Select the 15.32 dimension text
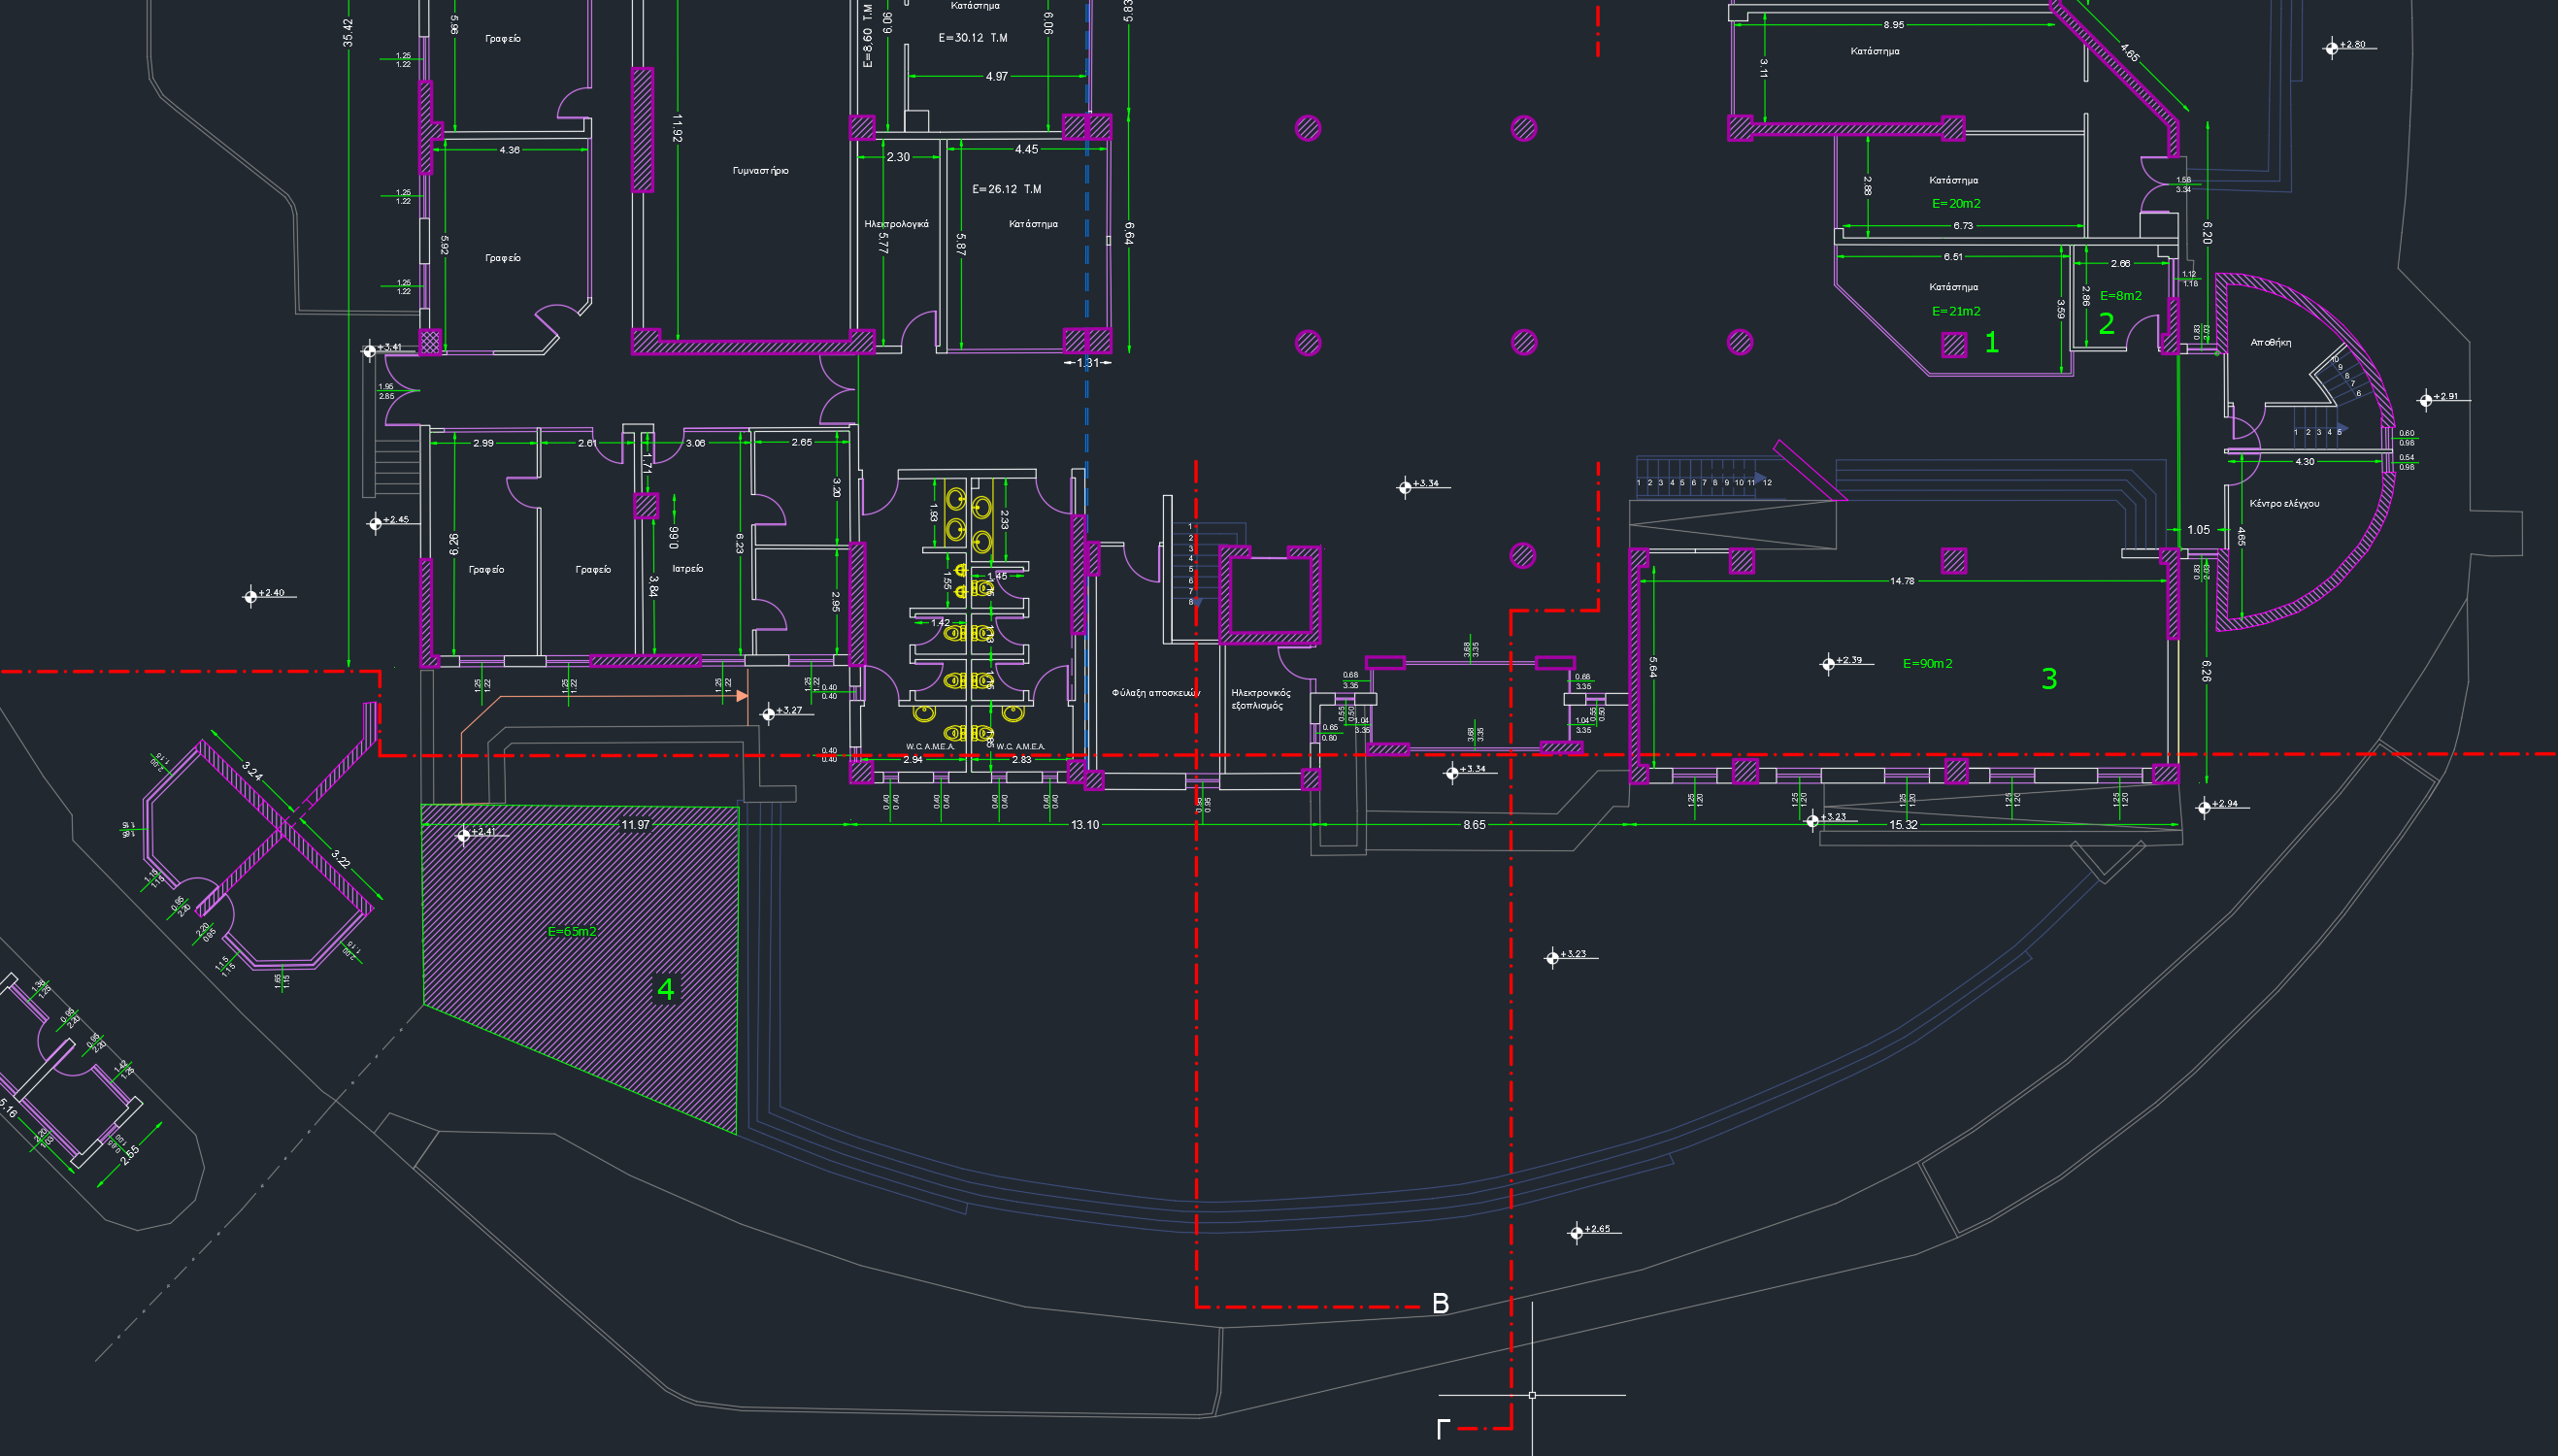The height and width of the screenshot is (1456, 2558). pyautogui.click(x=1903, y=825)
